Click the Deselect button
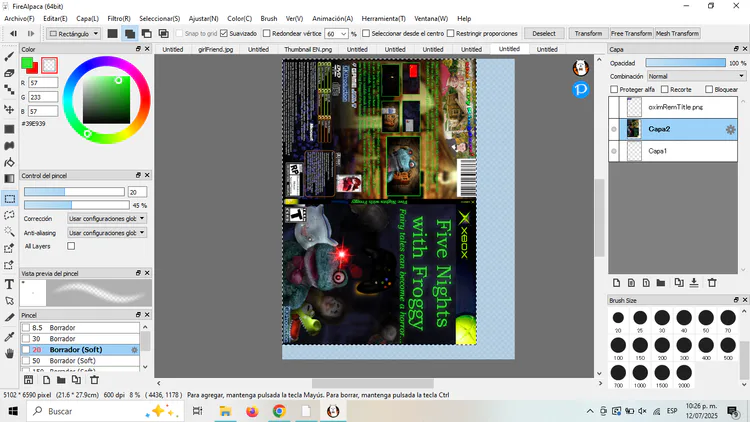The height and width of the screenshot is (422, 750). (x=544, y=33)
